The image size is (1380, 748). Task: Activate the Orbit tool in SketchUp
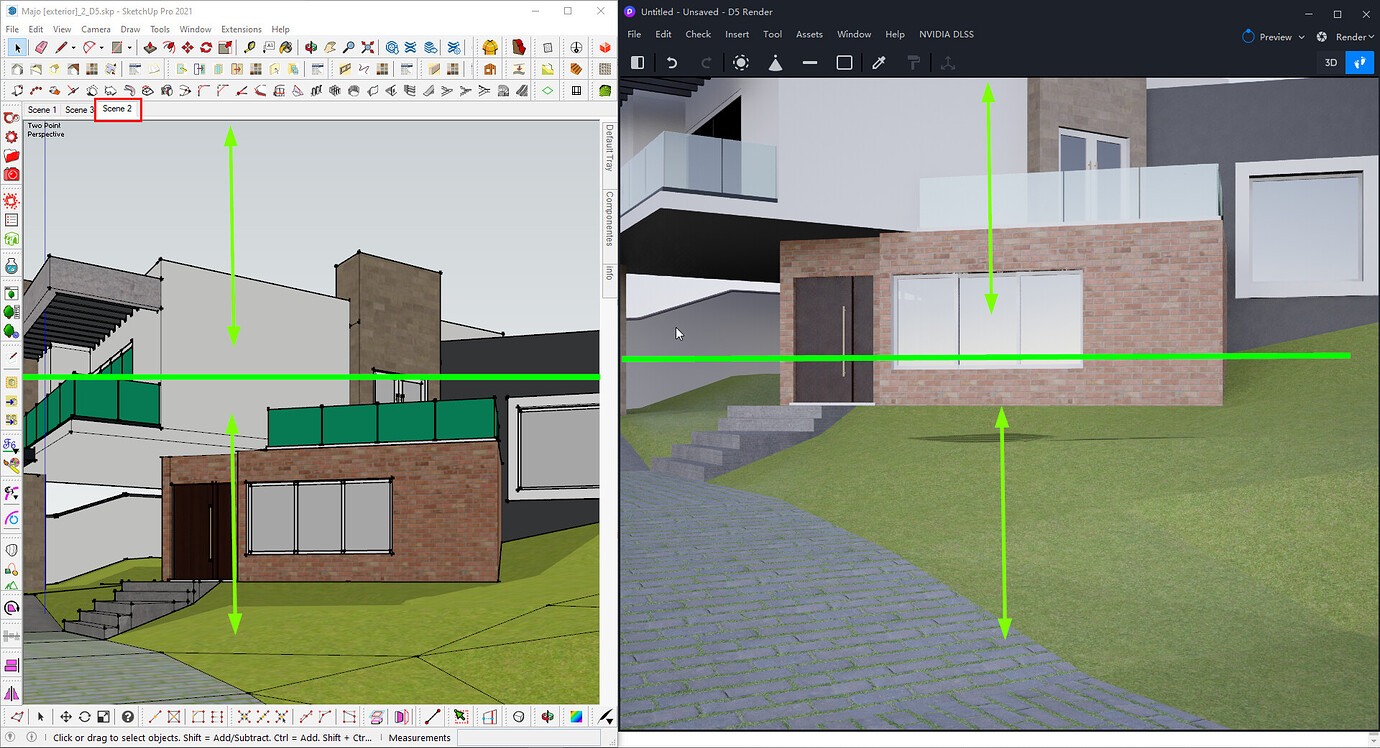[312, 47]
